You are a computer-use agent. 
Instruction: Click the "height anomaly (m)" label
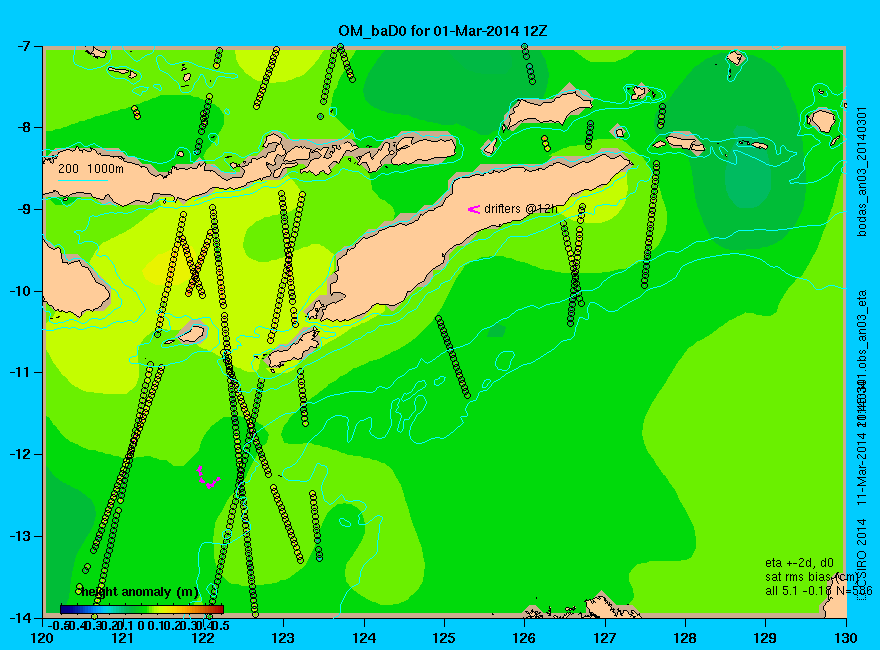(140, 592)
